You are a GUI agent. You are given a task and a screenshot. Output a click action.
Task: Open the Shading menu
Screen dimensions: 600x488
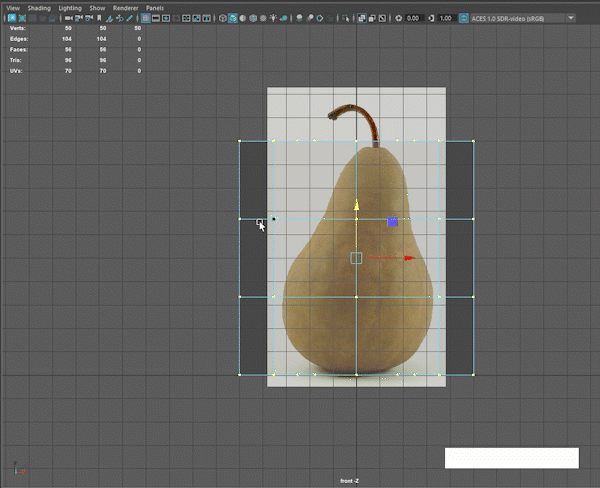[39, 8]
